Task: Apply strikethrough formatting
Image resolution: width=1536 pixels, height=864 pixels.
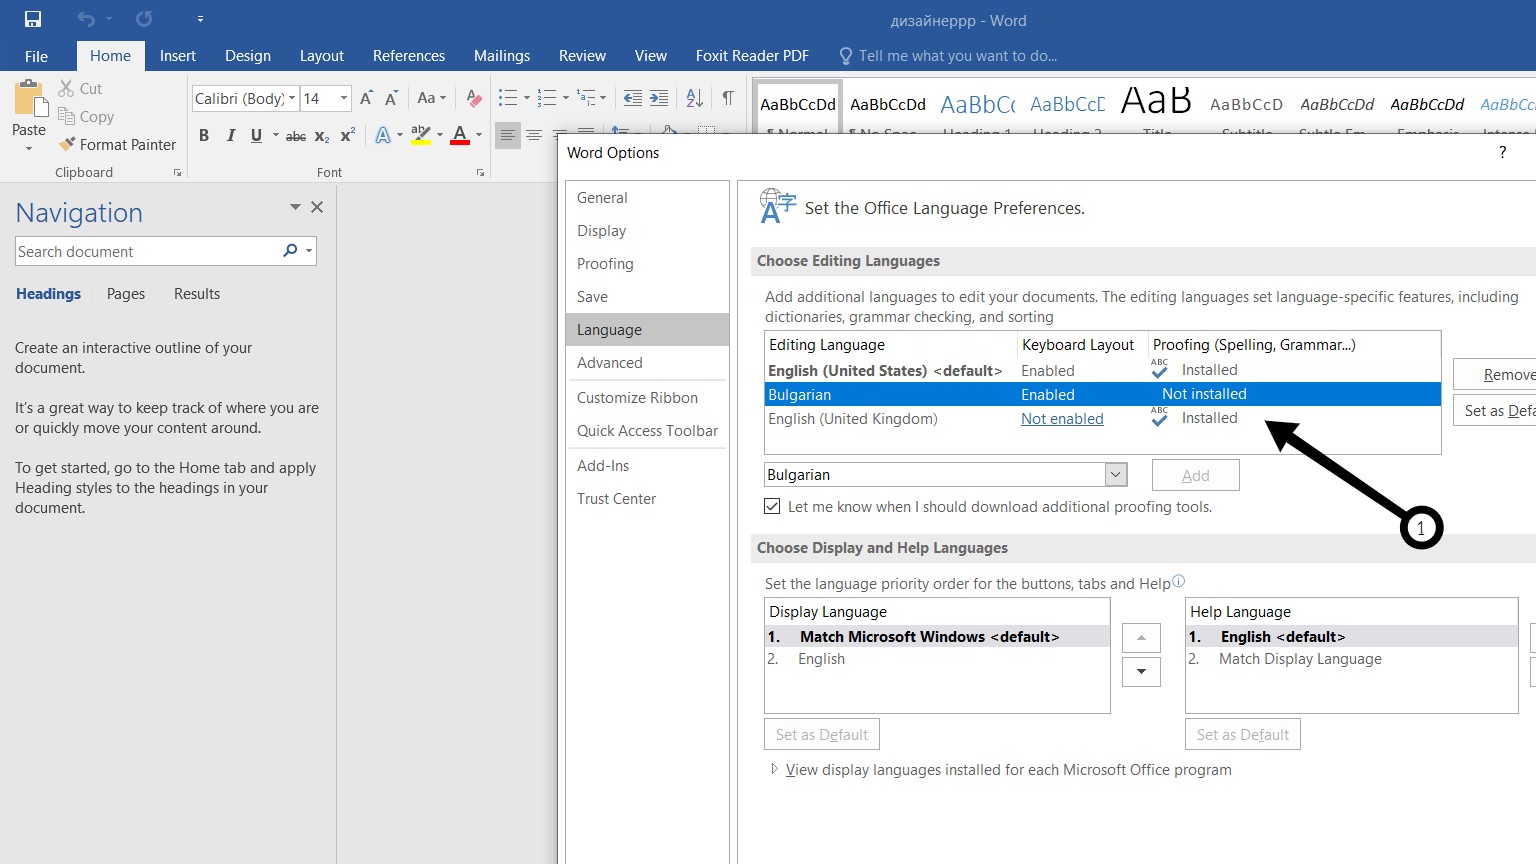Action: click(x=296, y=136)
